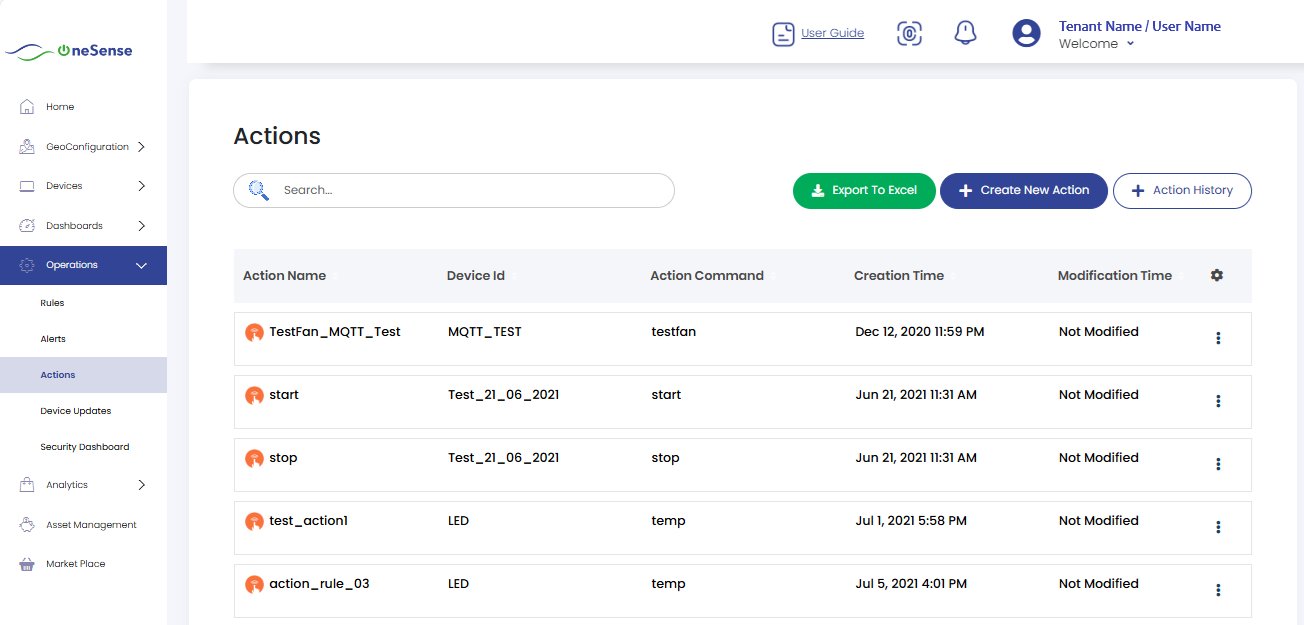Image resolution: width=1304 pixels, height=625 pixels.
Task: Click the user profile avatar icon
Action: pyautogui.click(x=1026, y=34)
